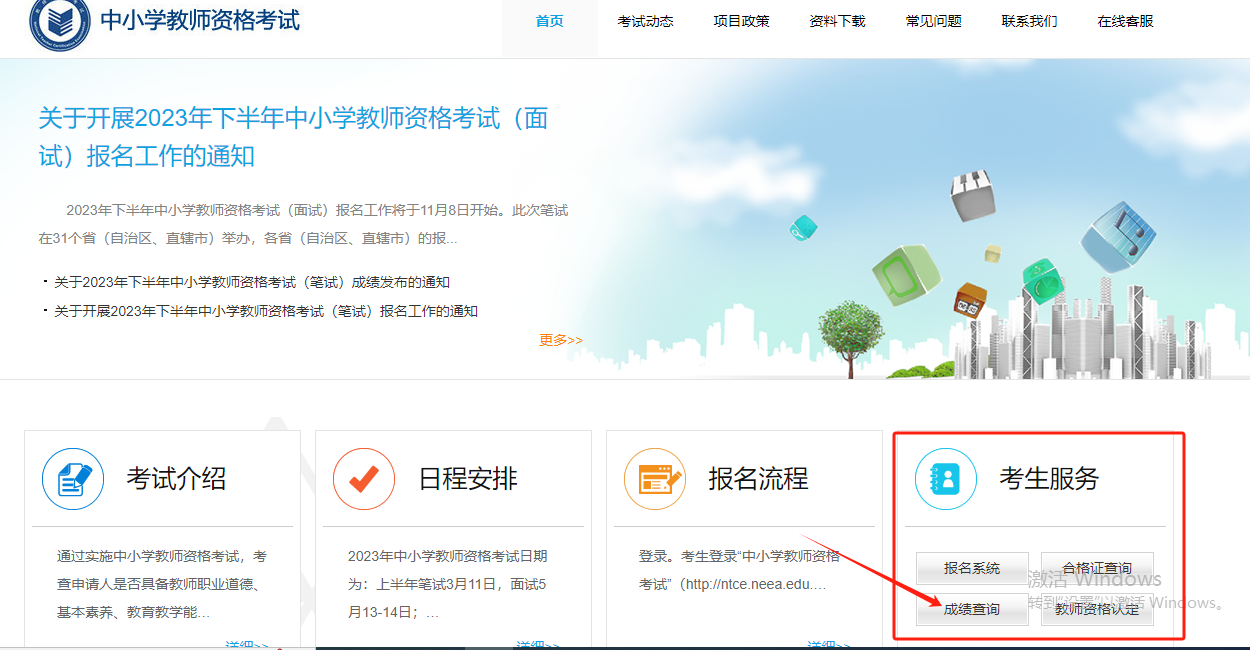Screen dimensions: 1250x650
Task: Switch to the 首页 home tab
Action: pyautogui.click(x=548, y=20)
